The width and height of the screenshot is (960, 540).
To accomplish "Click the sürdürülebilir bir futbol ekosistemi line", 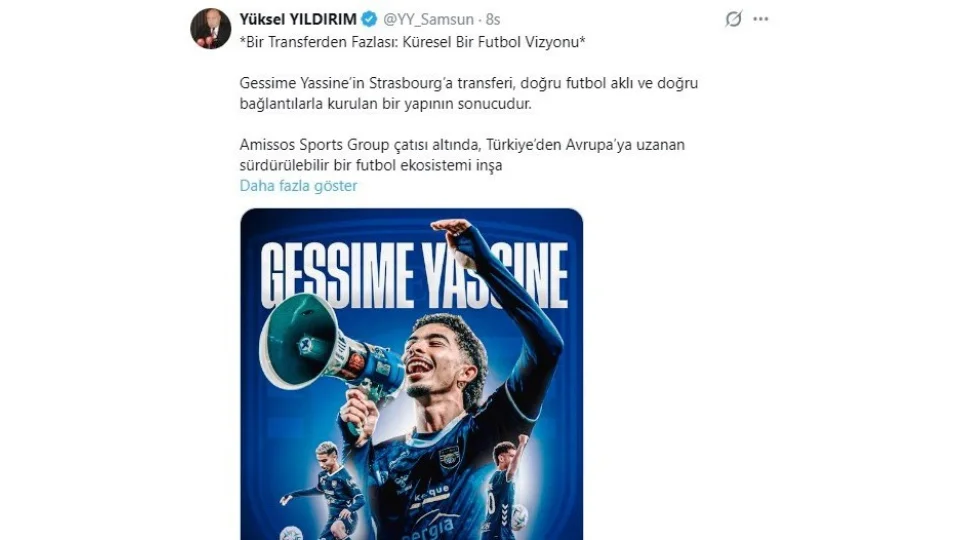I will click(370, 165).
